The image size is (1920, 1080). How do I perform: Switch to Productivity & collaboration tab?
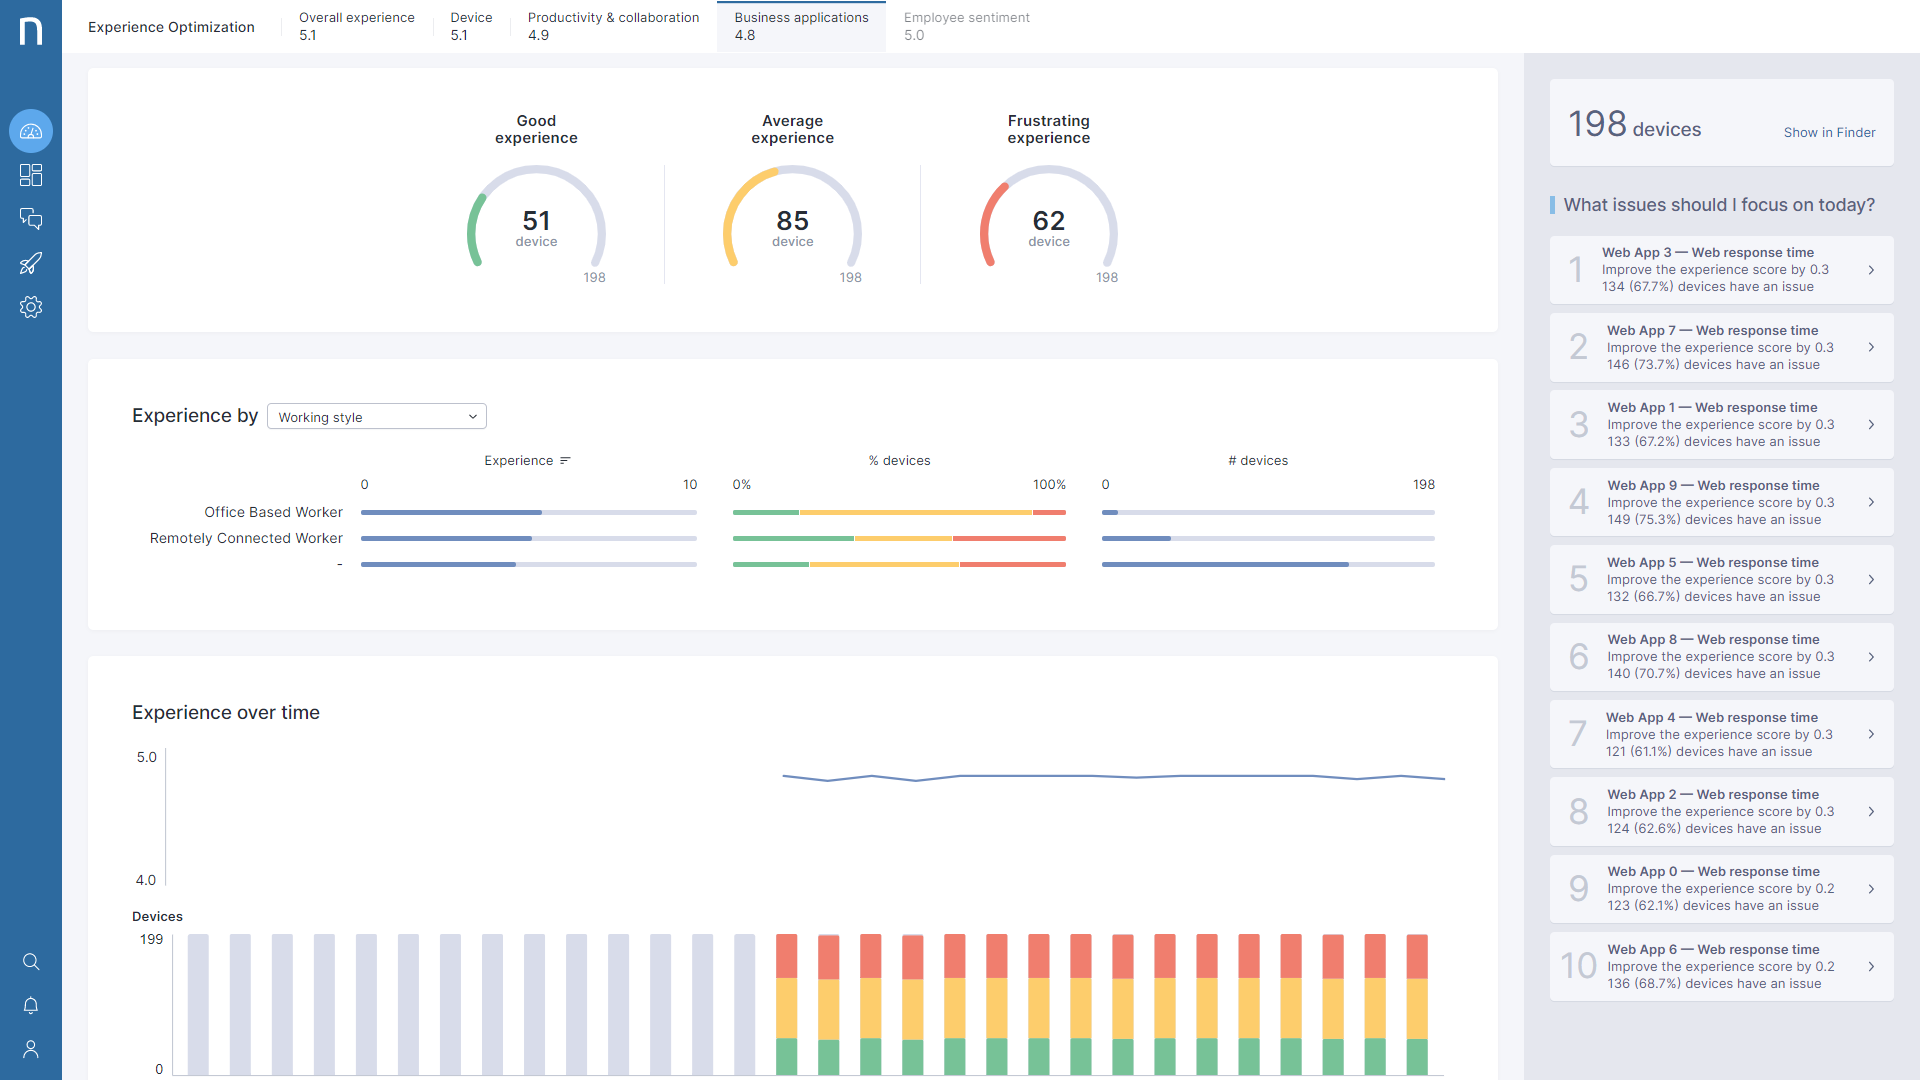pos(613,26)
